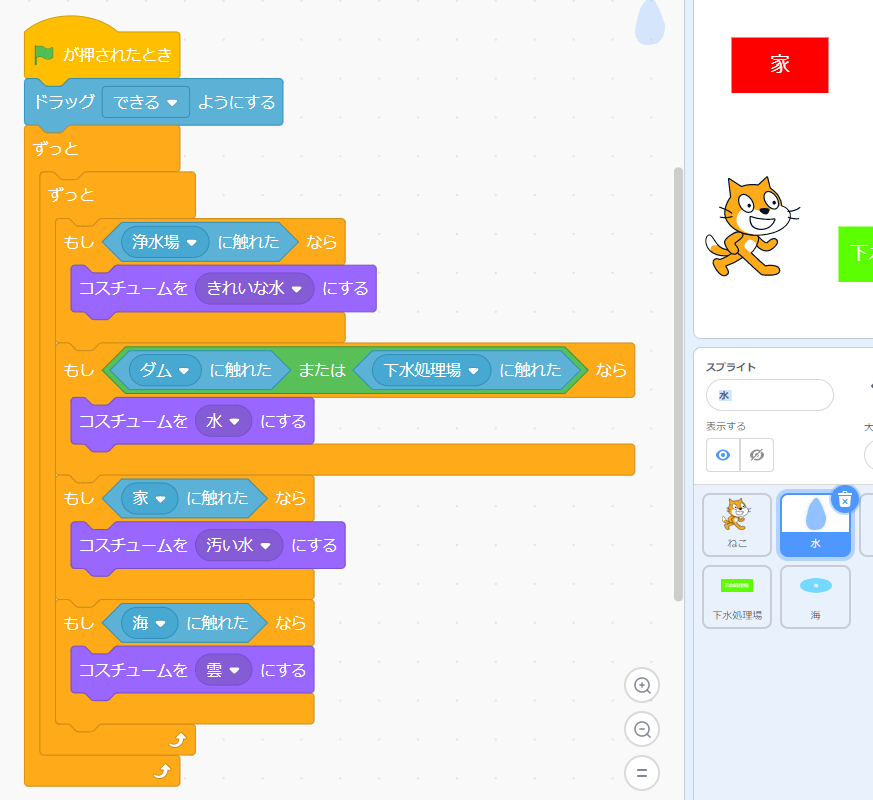Click the workspace vertical scrollbar
Screen dimensions: 873x800
[679, 380]
